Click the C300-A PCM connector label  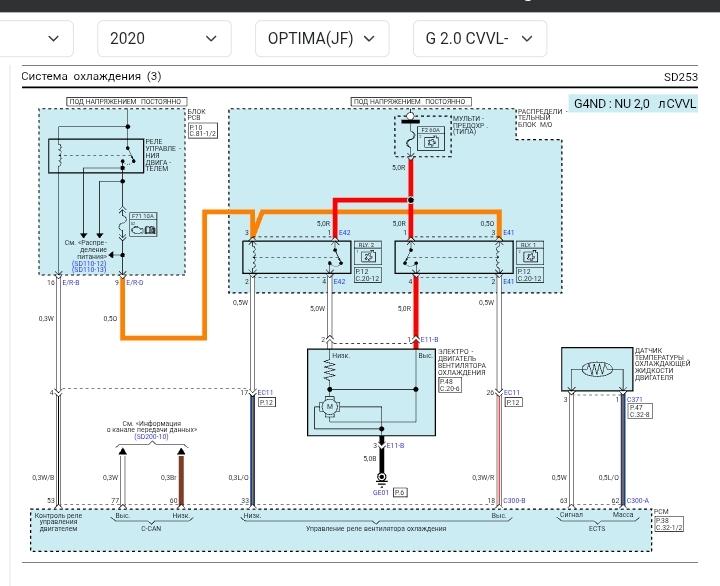click(x=638, y=501)
